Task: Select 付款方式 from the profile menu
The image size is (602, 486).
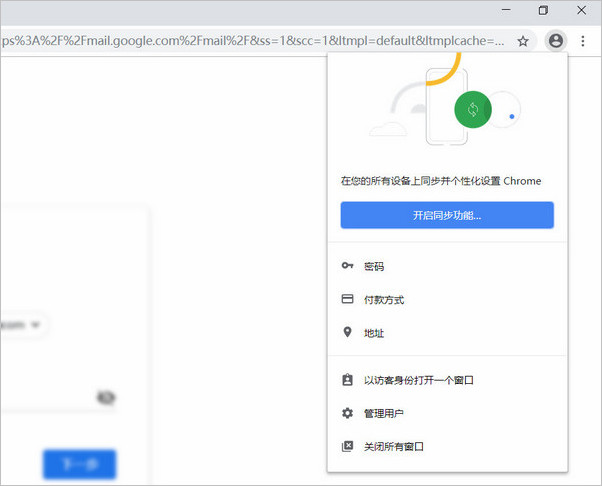Action: click(384, 299)
